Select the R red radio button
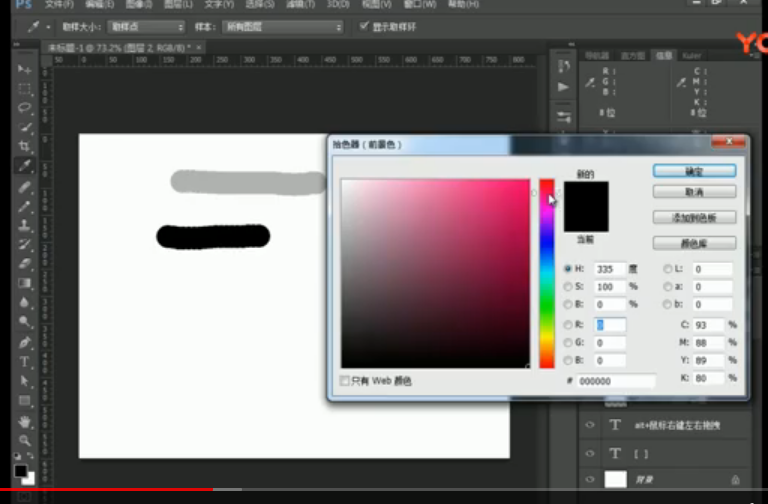 (x=568, y=325)
